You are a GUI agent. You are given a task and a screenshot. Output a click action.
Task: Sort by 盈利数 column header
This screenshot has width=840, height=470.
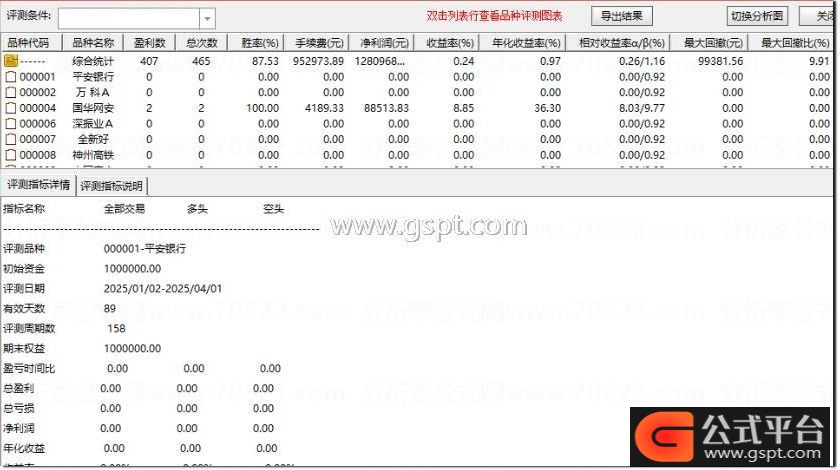pyautogui.click(x=149, y=43)
